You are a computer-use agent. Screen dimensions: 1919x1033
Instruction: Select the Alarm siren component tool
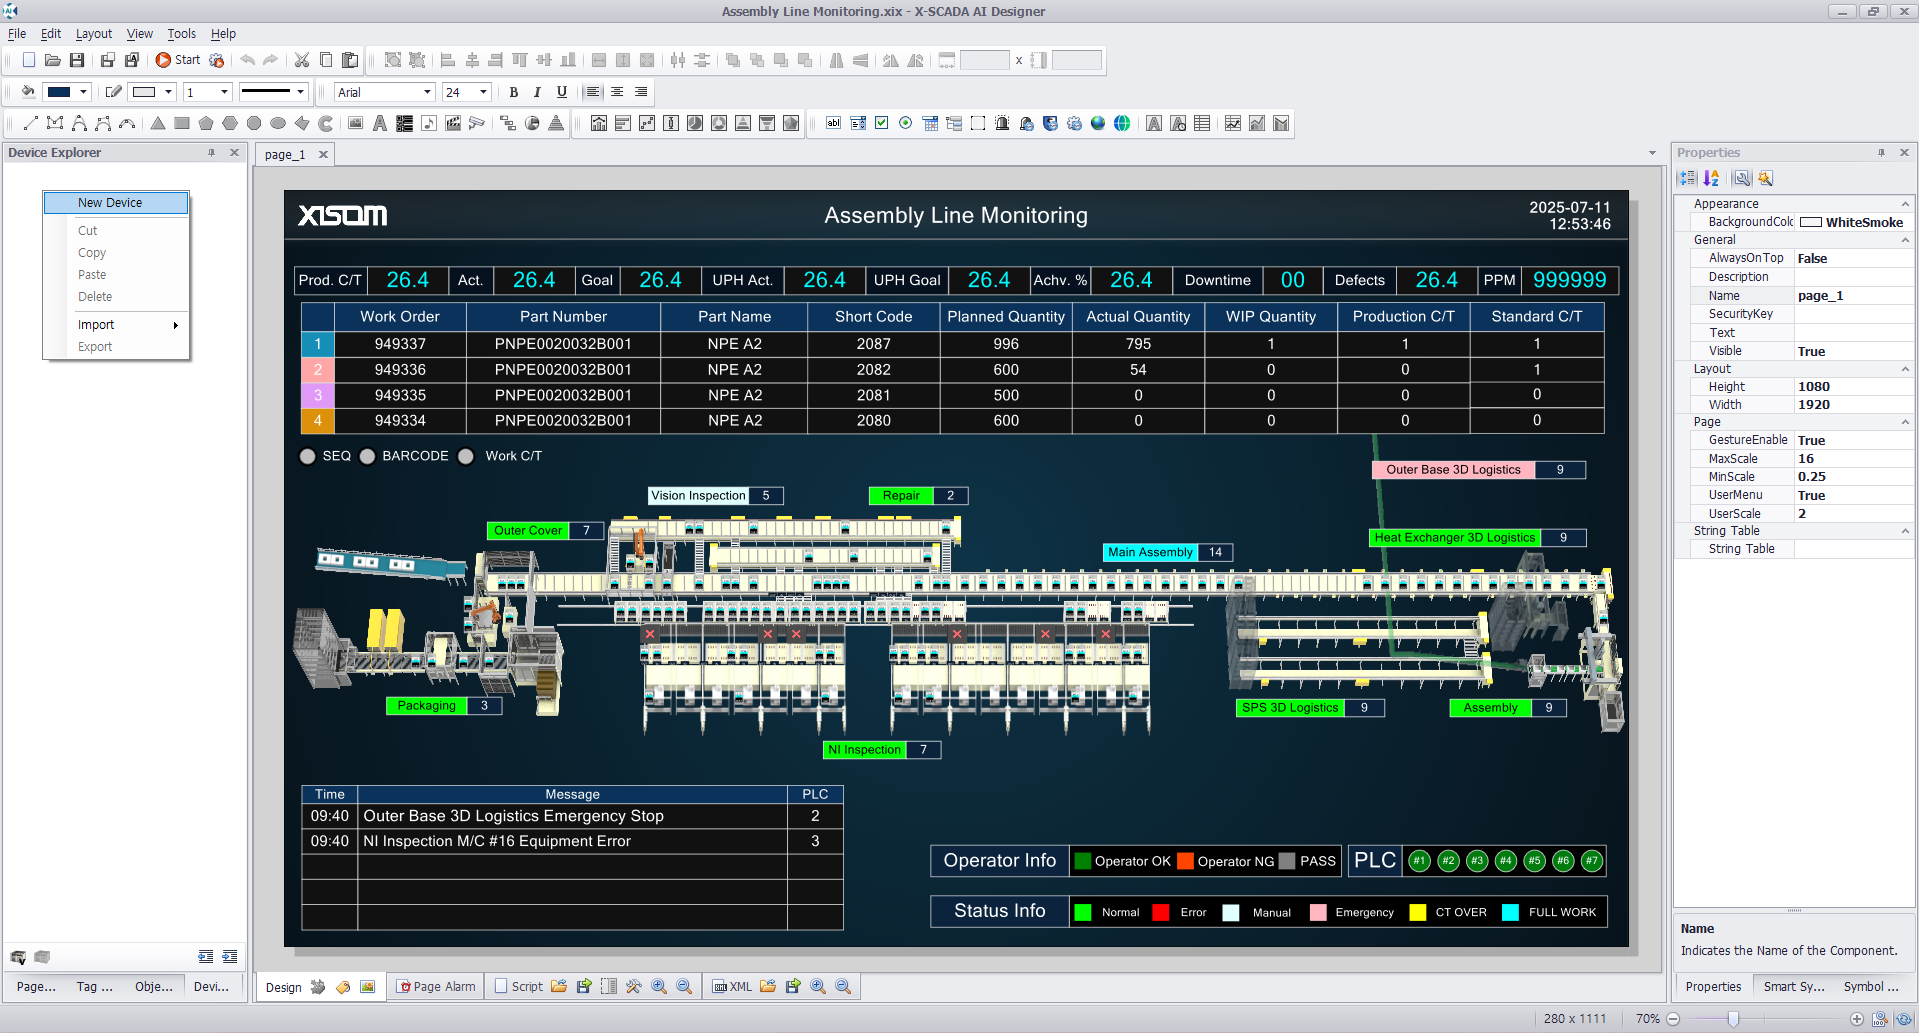(x=1002, y=123)
